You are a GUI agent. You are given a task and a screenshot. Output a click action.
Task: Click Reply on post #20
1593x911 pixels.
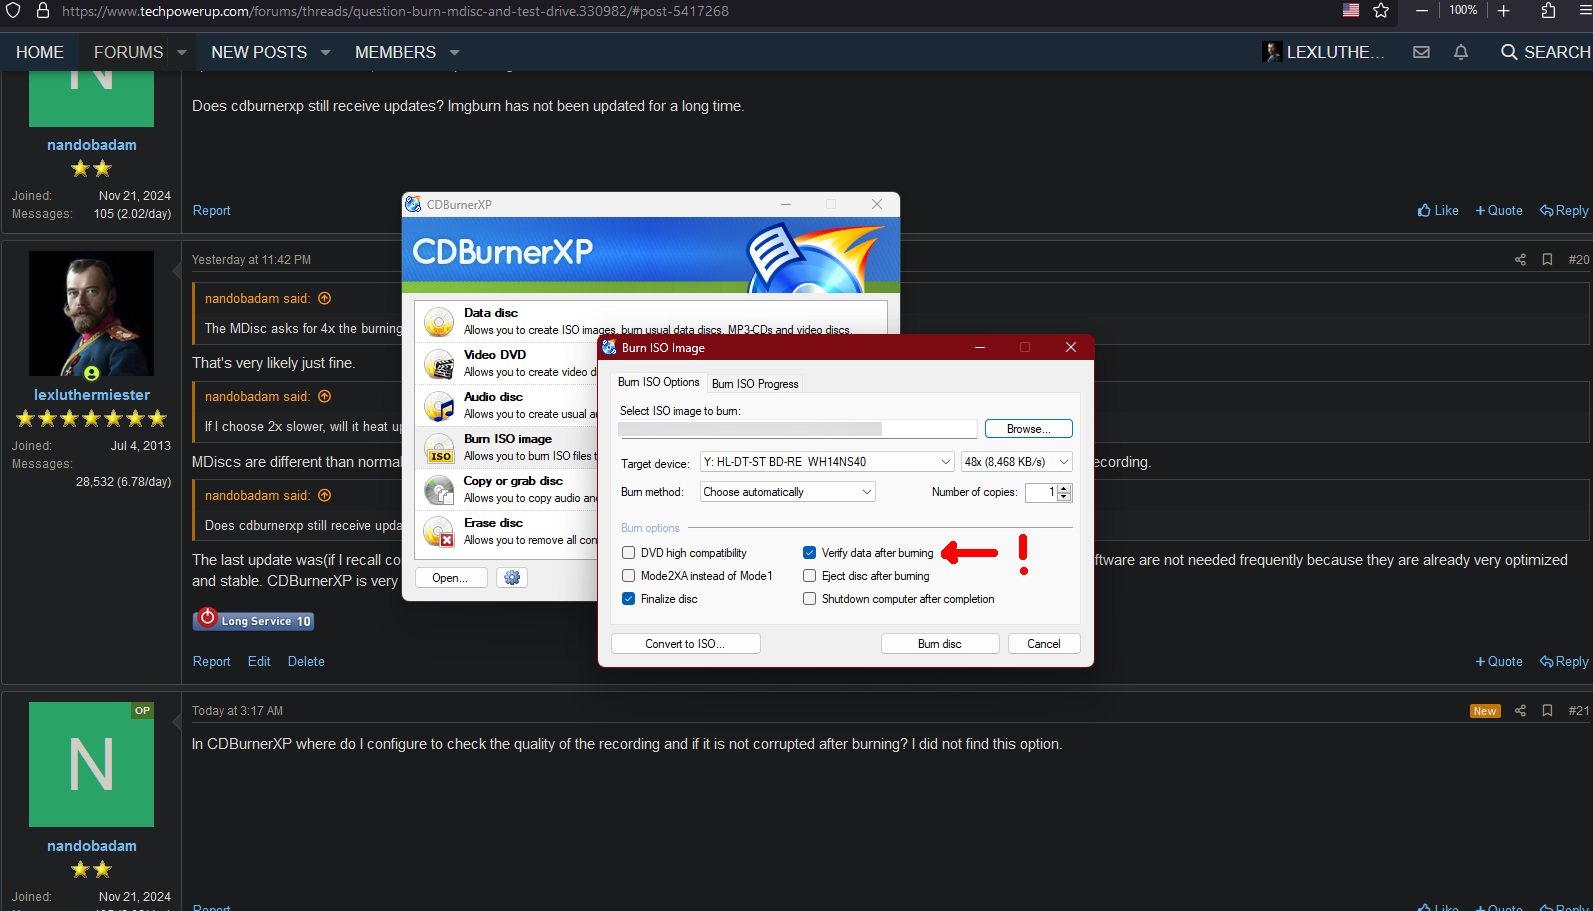tap(1564, 662)
